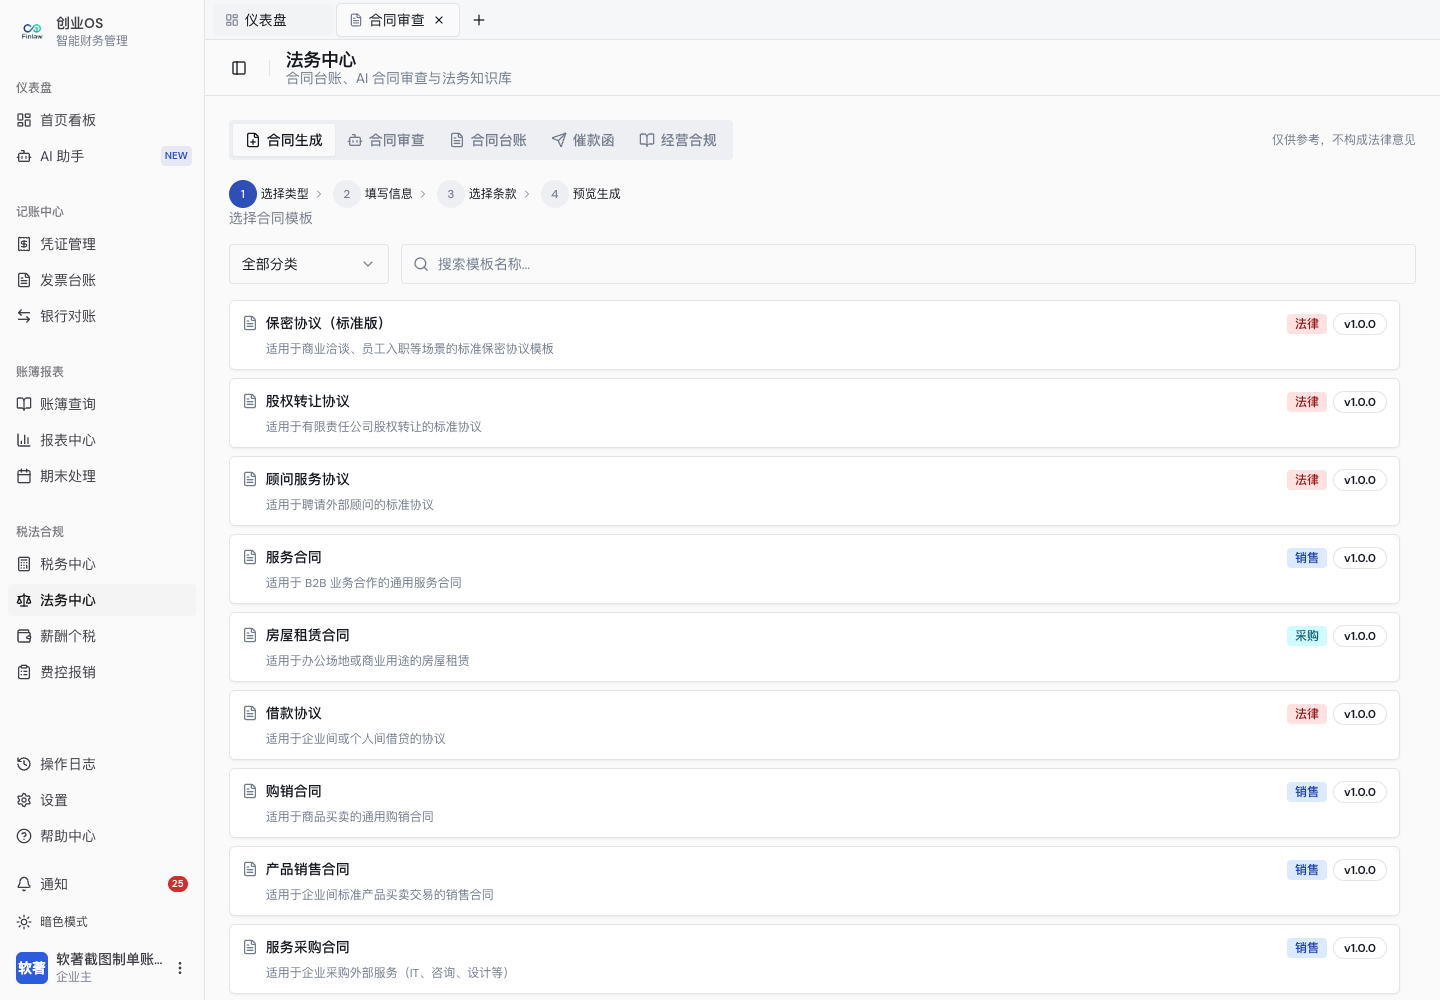1440x1000 pixels.
Task: Select 服务采购合同 template
Action: (814, 959)
